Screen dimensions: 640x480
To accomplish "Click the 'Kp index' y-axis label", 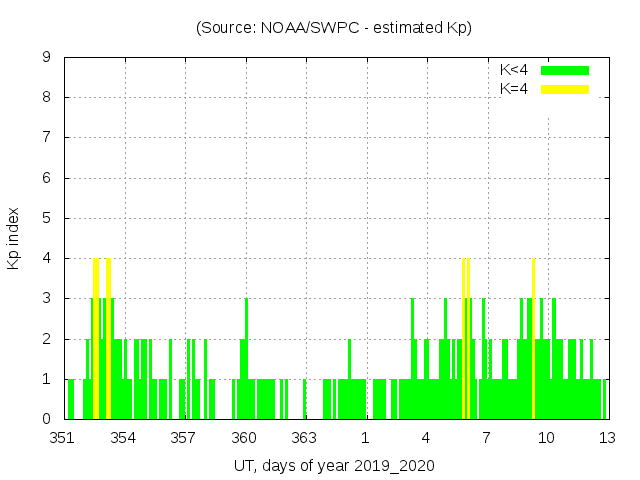I will click(x=14, y=239).
